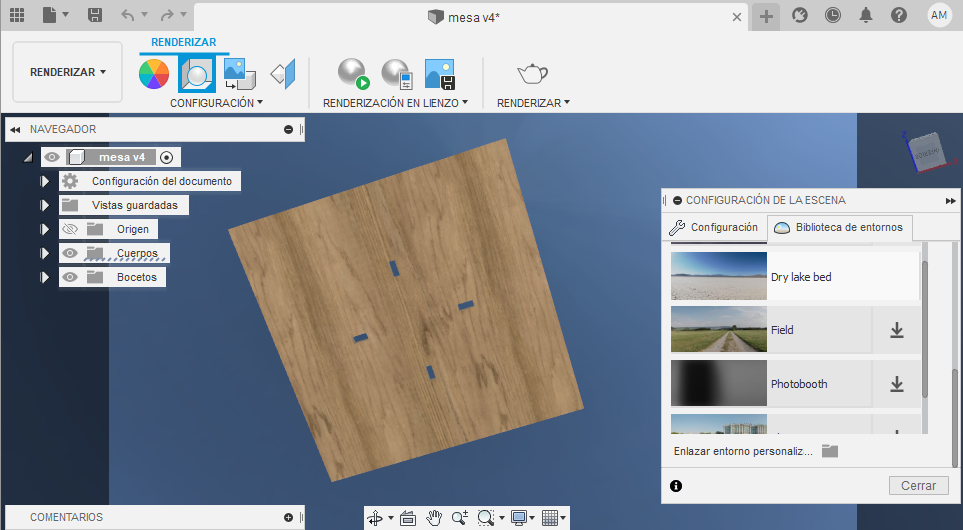The width and height of the screenshot is (963, 530).
Task: Click the ViewCube in viewport corner
Action: [927, 151]
